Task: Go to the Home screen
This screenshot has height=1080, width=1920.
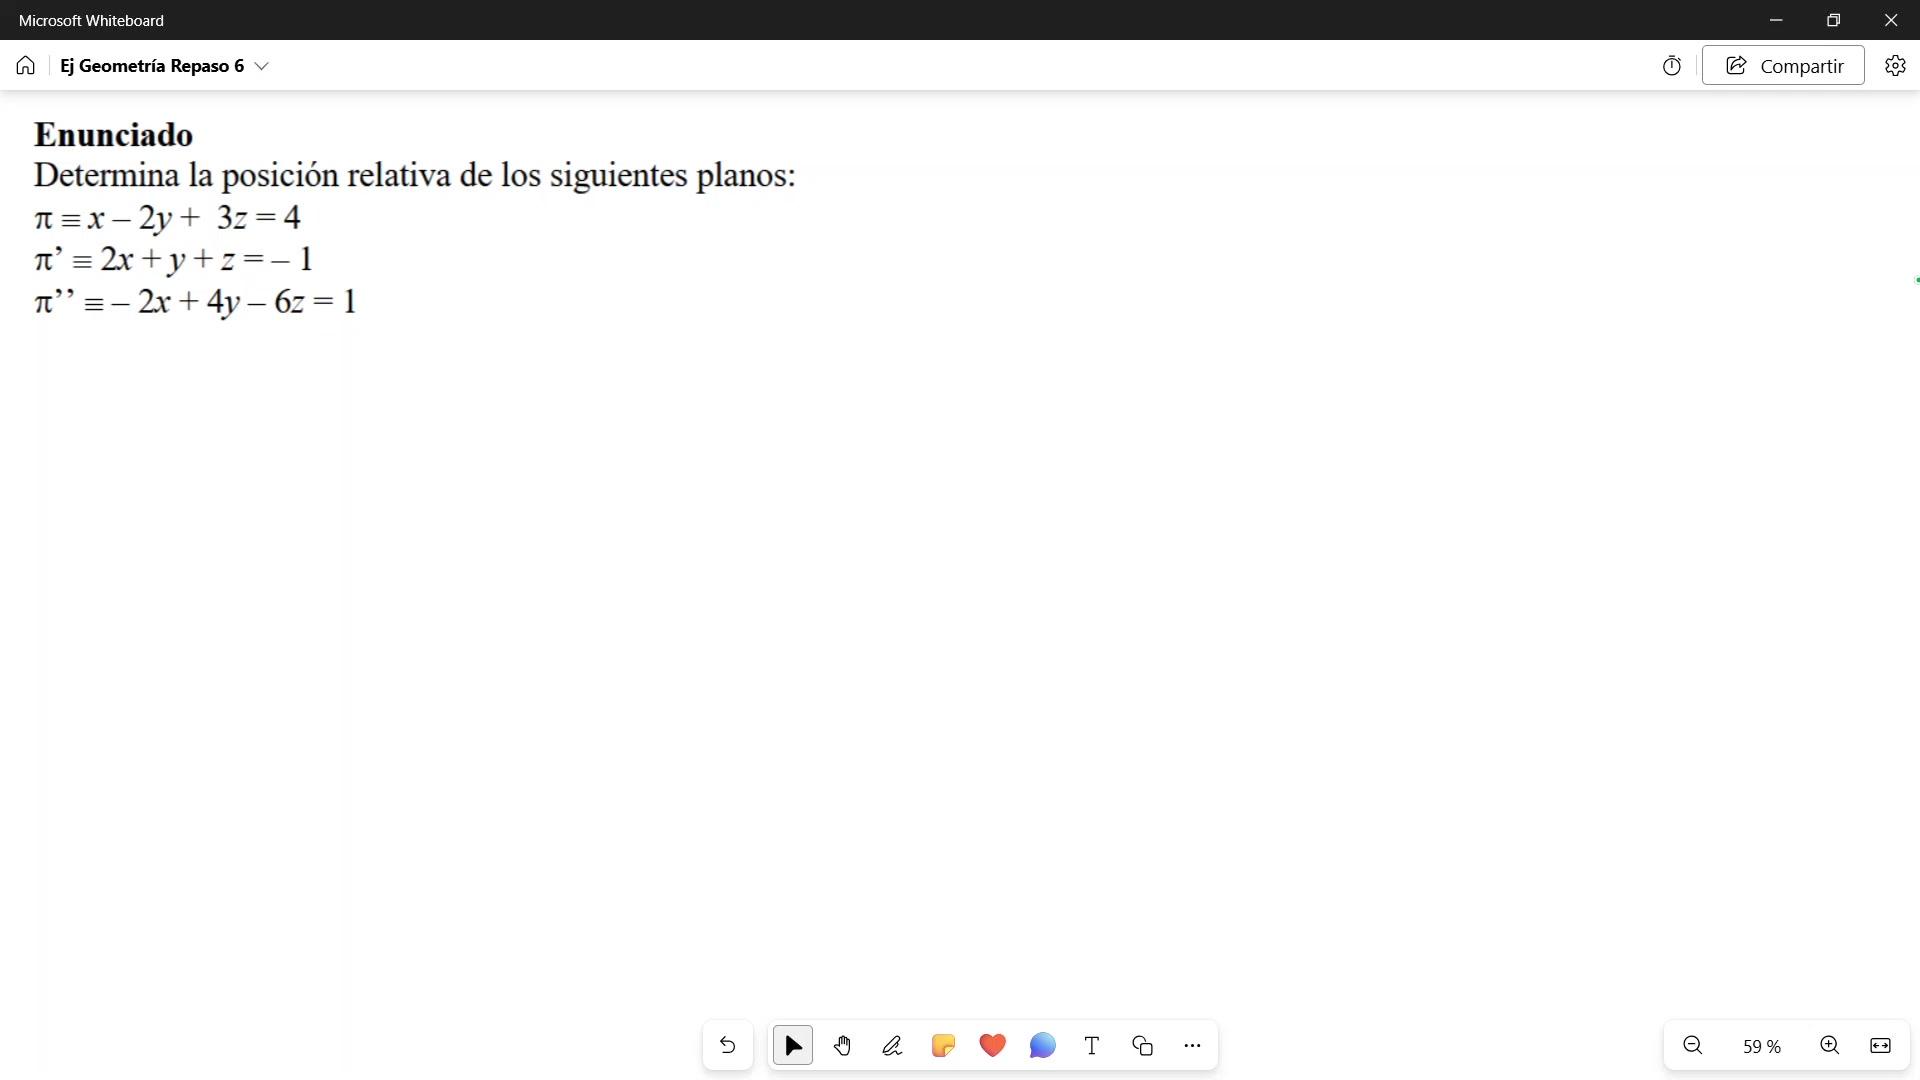Action: tap(26, 66)
